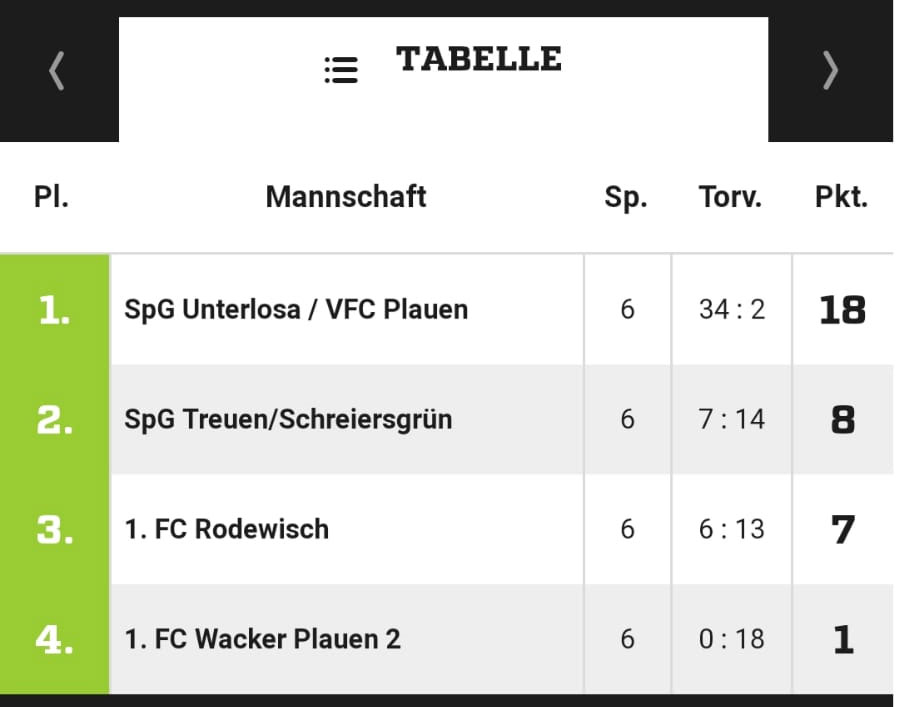Image resolution: width=899 pixels, height=707 pixels.
Task: Select the TABELLE tab heading
Action: [x=479, y=59]
